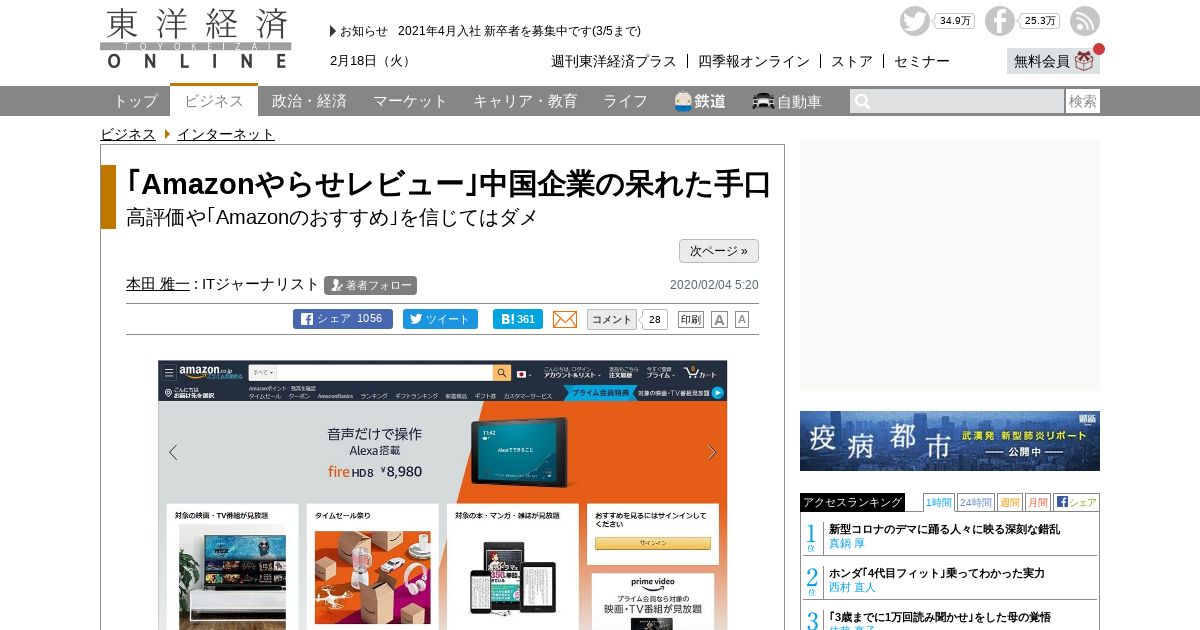Click the インターネット breadcrumb link
The image size is (1200, 630).
[226, 134]
